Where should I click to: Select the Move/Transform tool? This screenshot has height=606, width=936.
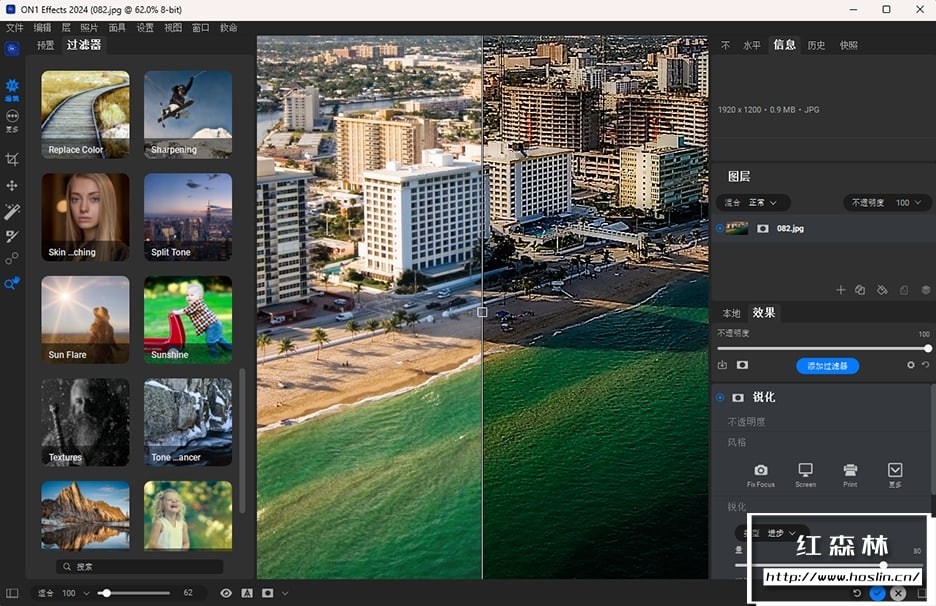[12, 186]
